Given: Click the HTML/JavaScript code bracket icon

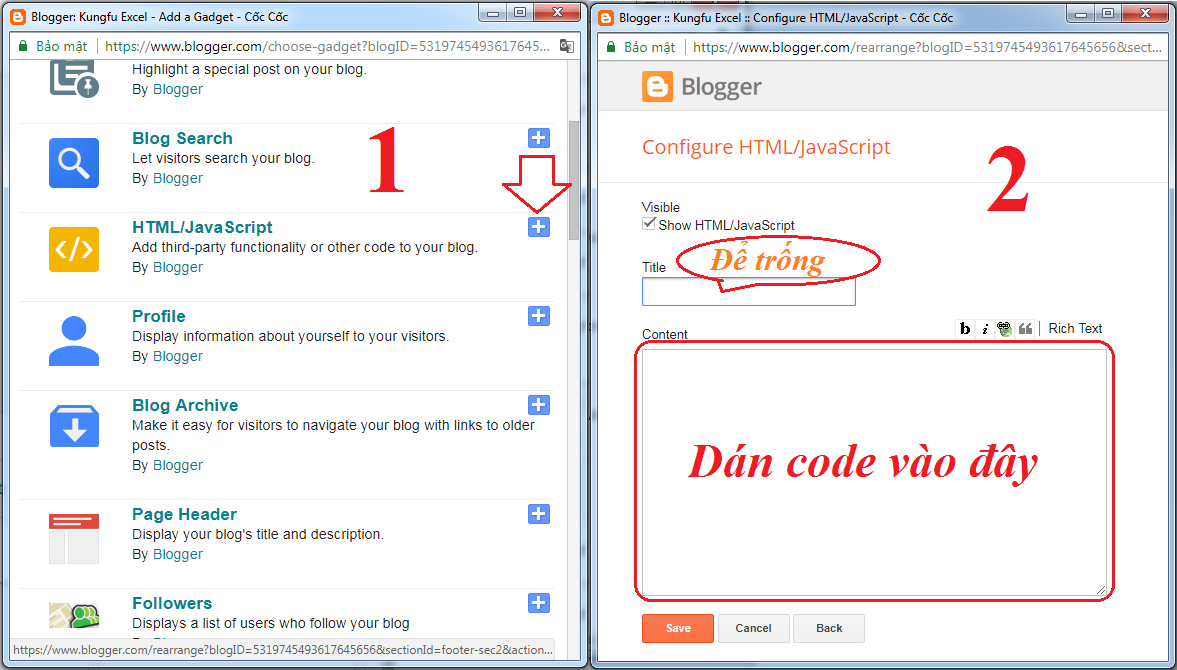Looking at the screenshot, I should [74, 249].
